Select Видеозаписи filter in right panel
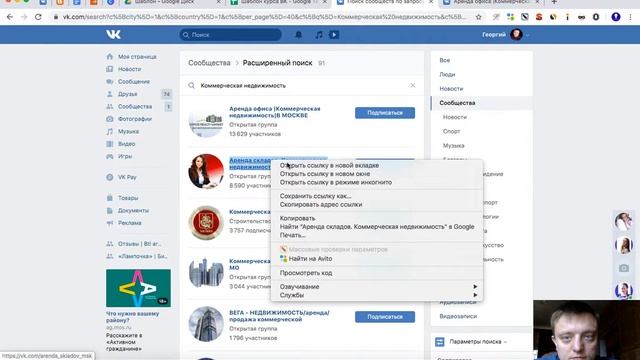 [458, 316]
